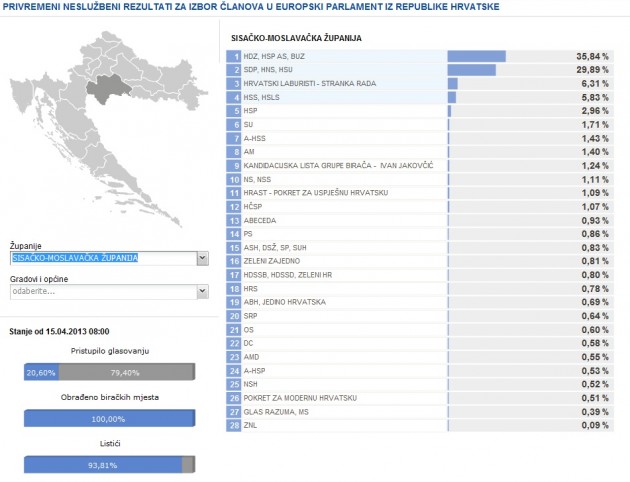This screenshot has width=630, height=482.
Task: Click the result bar for HSS, HSLS
Action: [x=451, y=97]
